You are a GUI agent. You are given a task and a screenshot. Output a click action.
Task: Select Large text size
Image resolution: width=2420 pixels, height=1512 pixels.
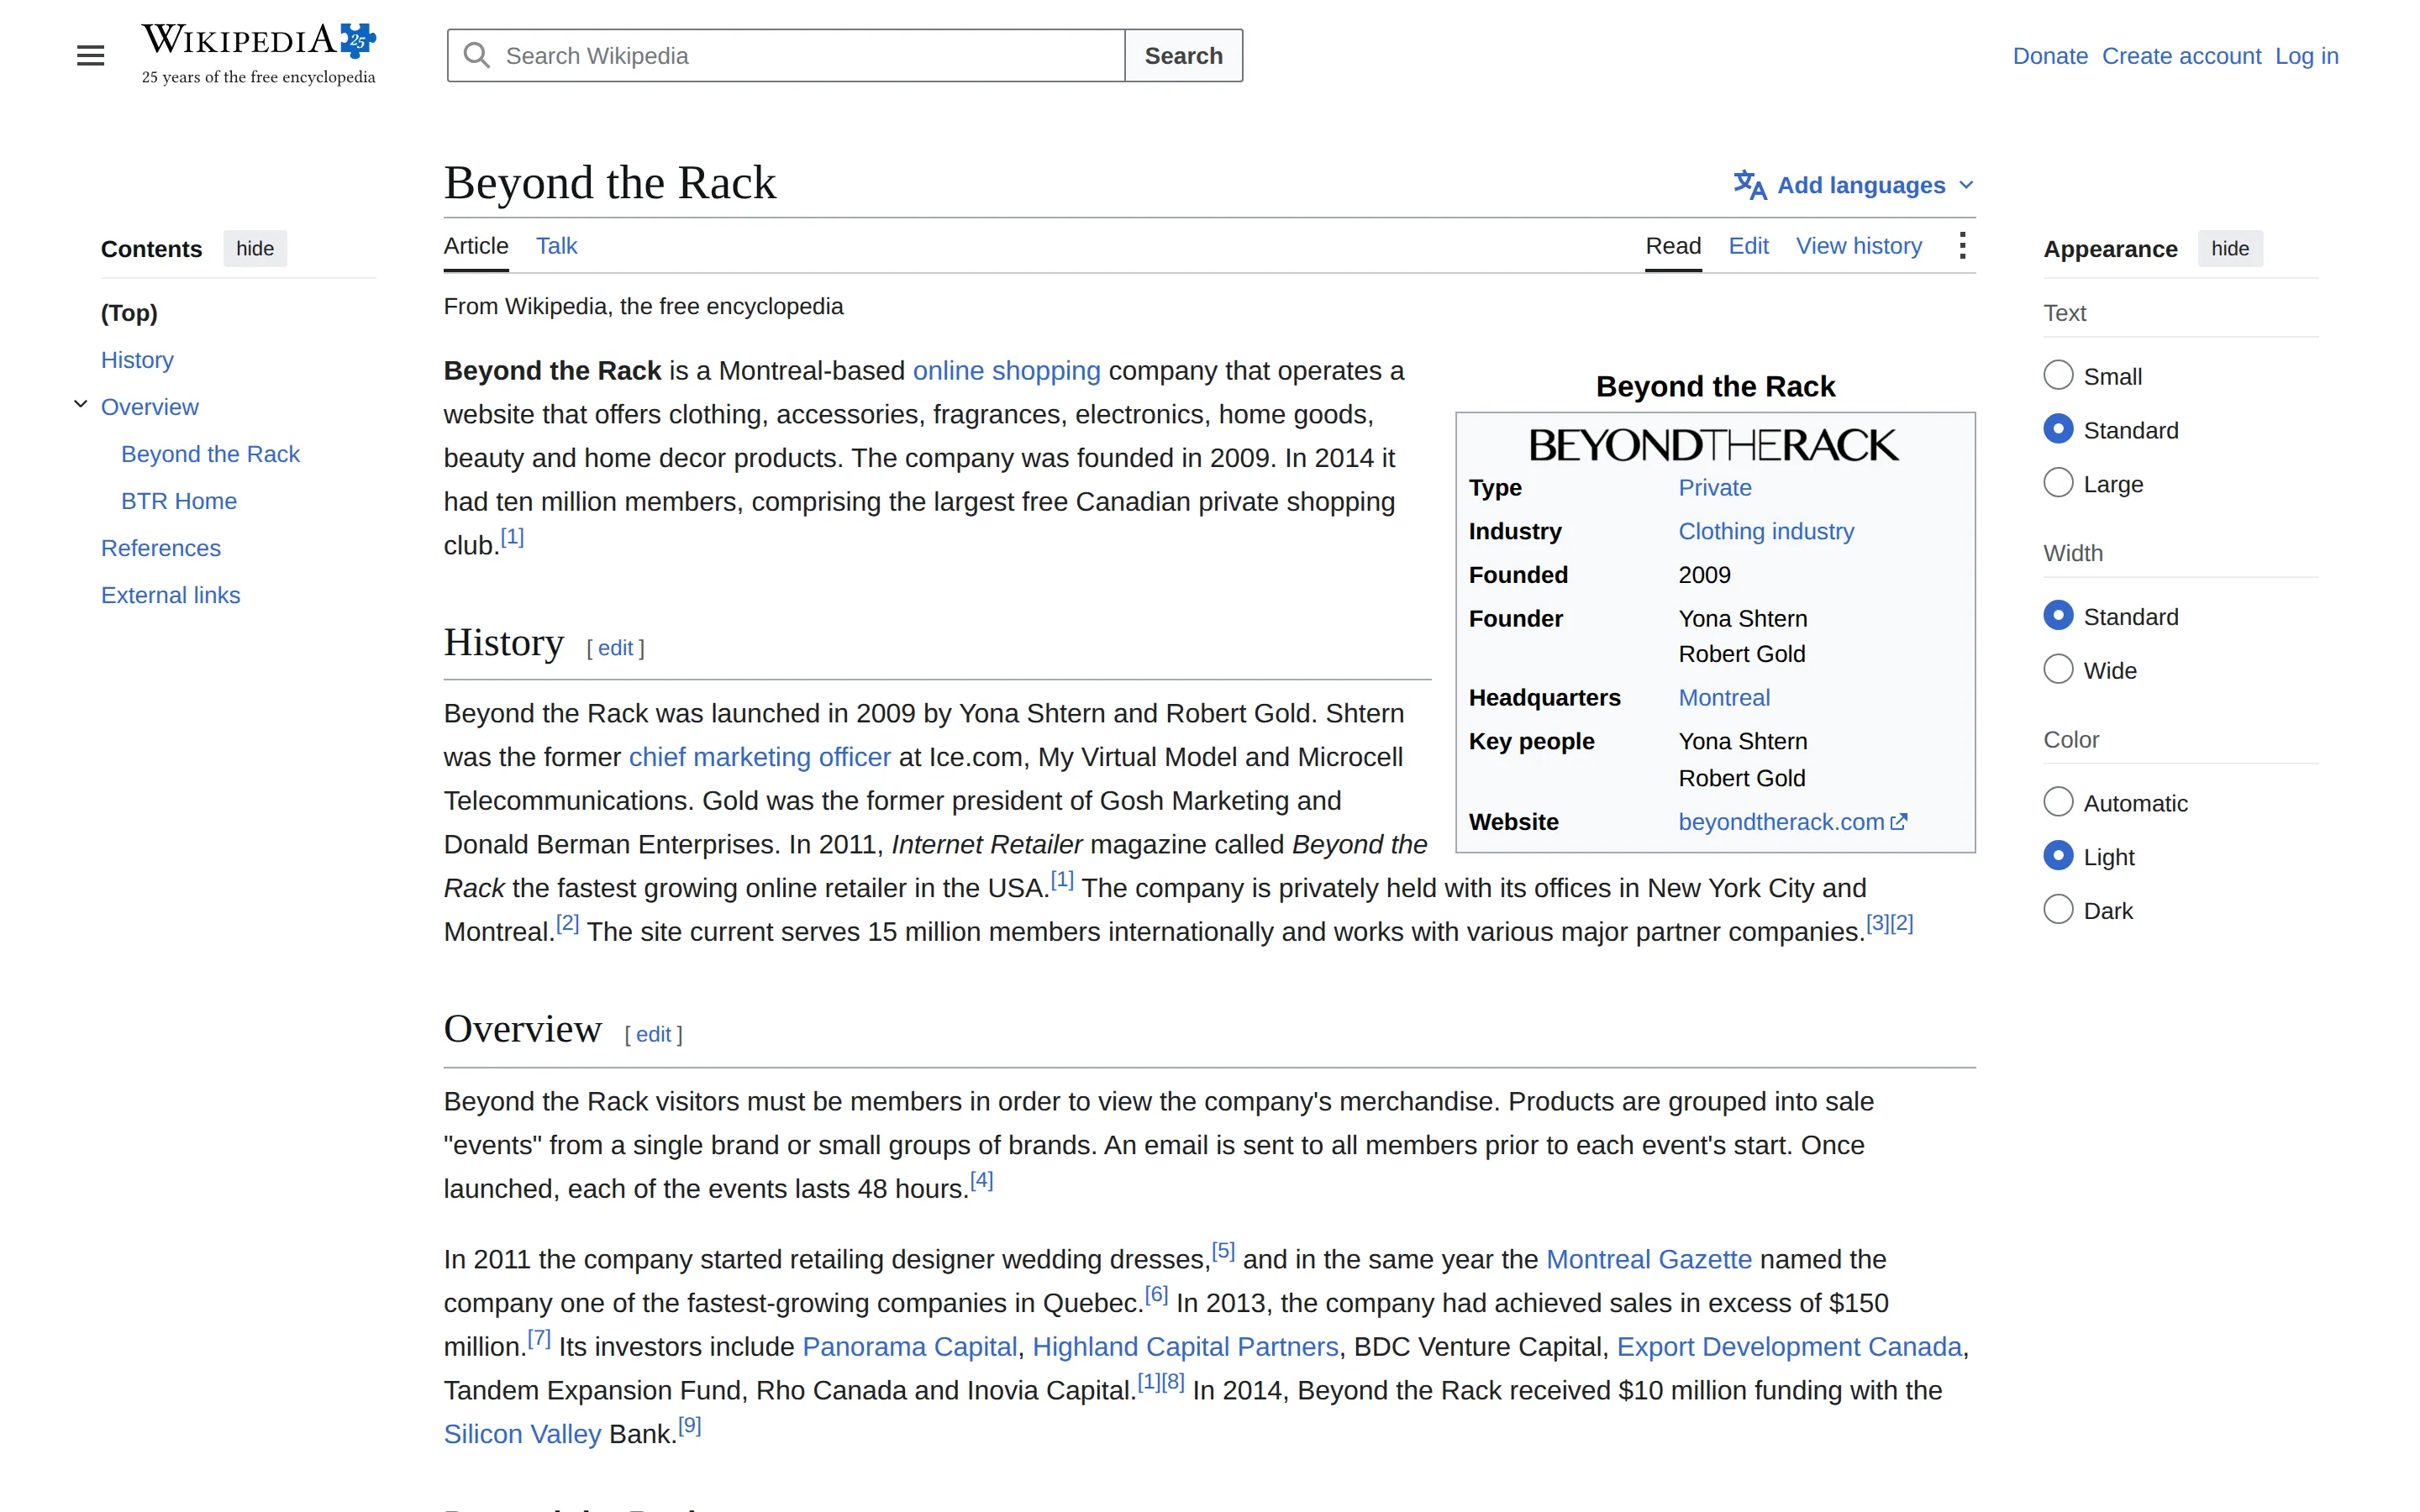2058,483
